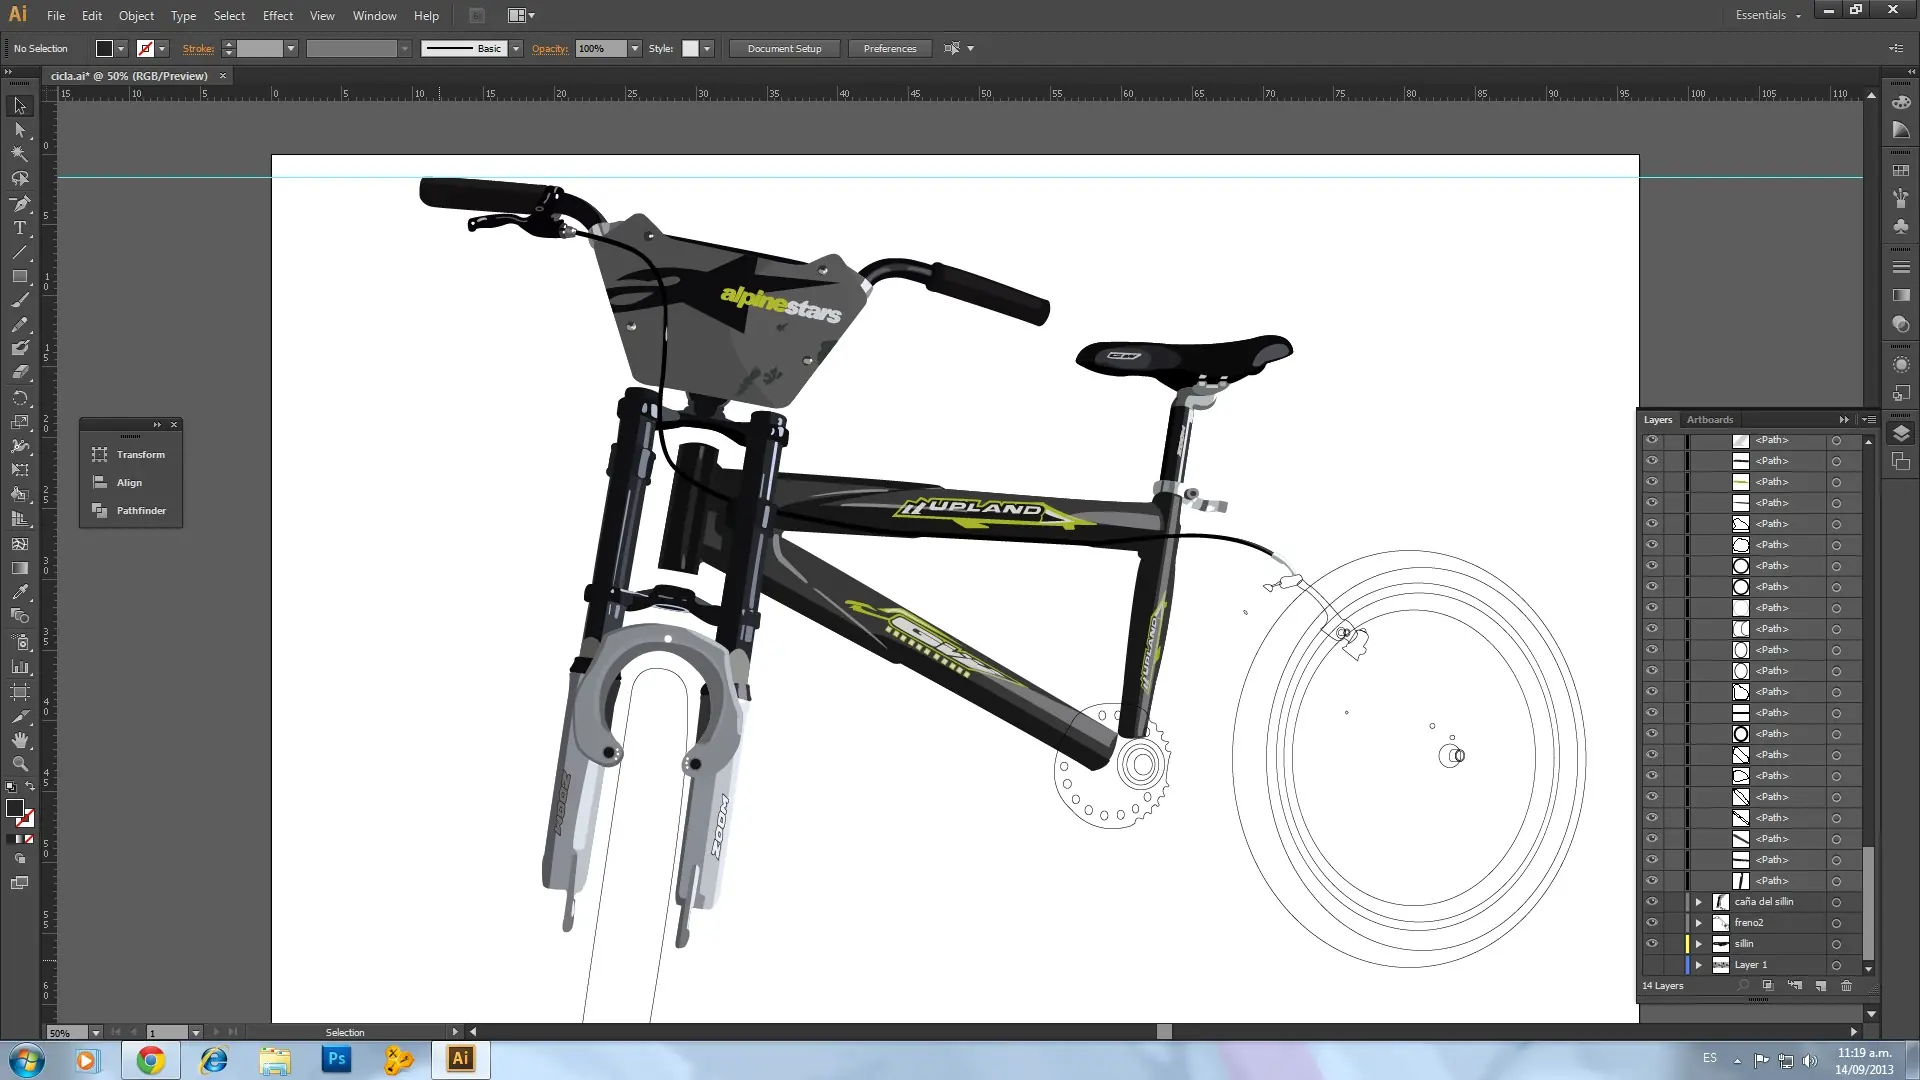Viewport: 1920px width, 1080px height.
Task: Click the Fill color swatch in control bar
Action: click(104, 49)
